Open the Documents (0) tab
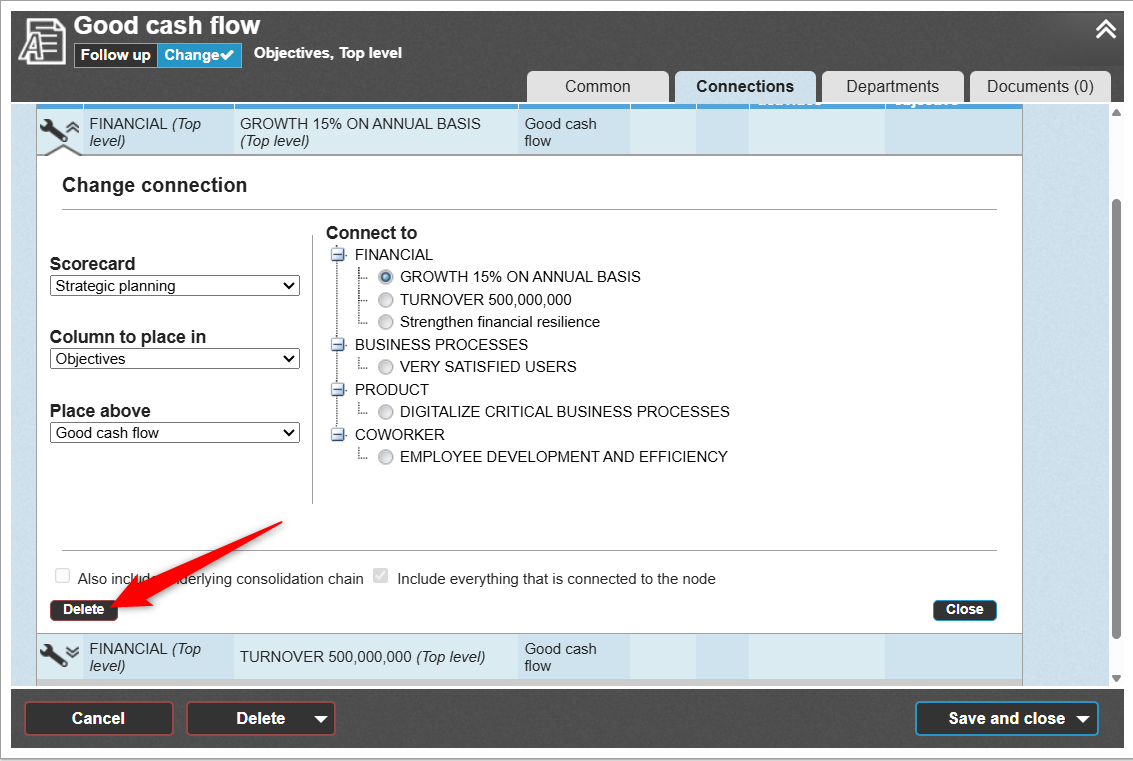This screenshot has height=761, width=1133. (1040, 87)
